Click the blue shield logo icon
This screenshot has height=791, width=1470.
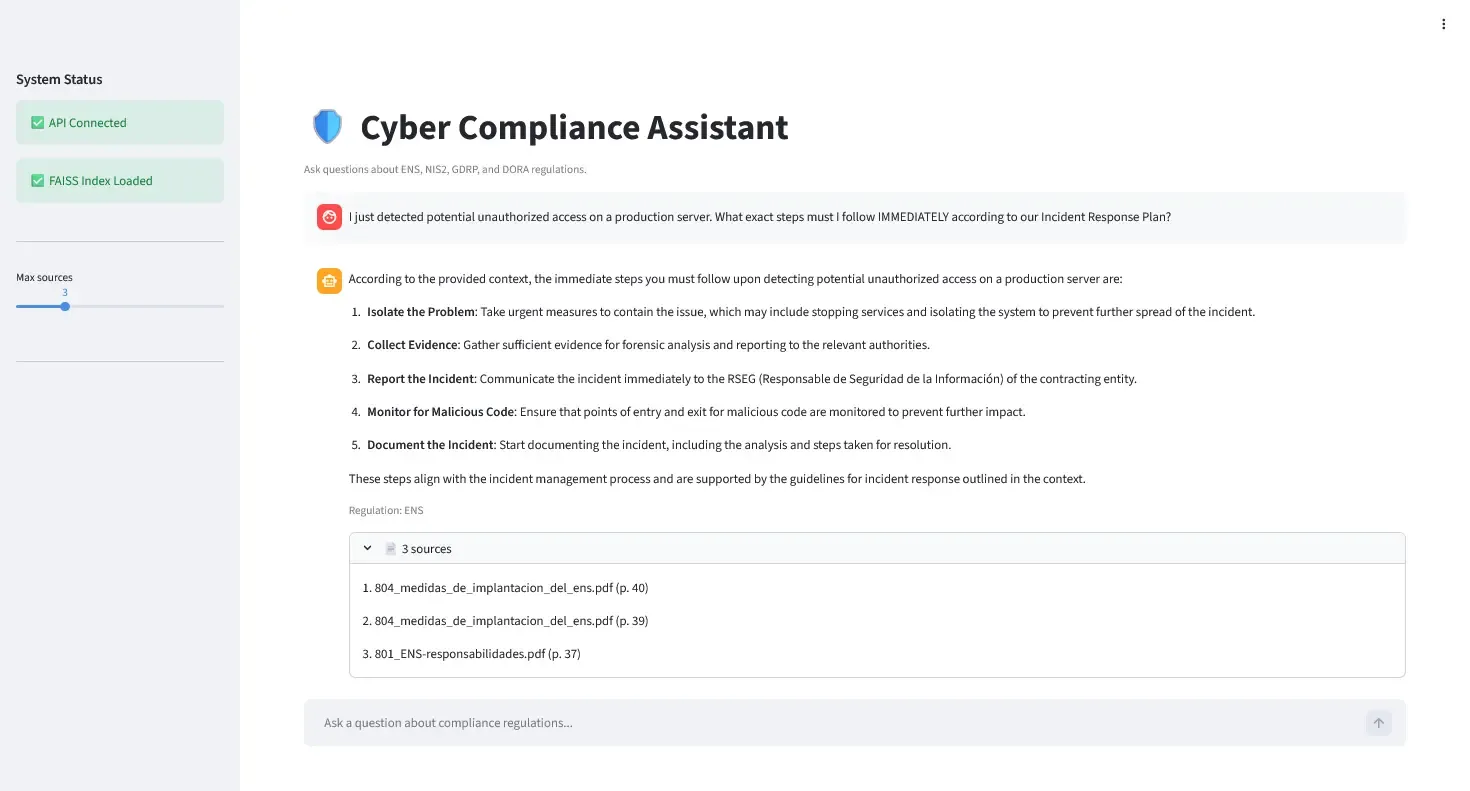pos(327,127)
